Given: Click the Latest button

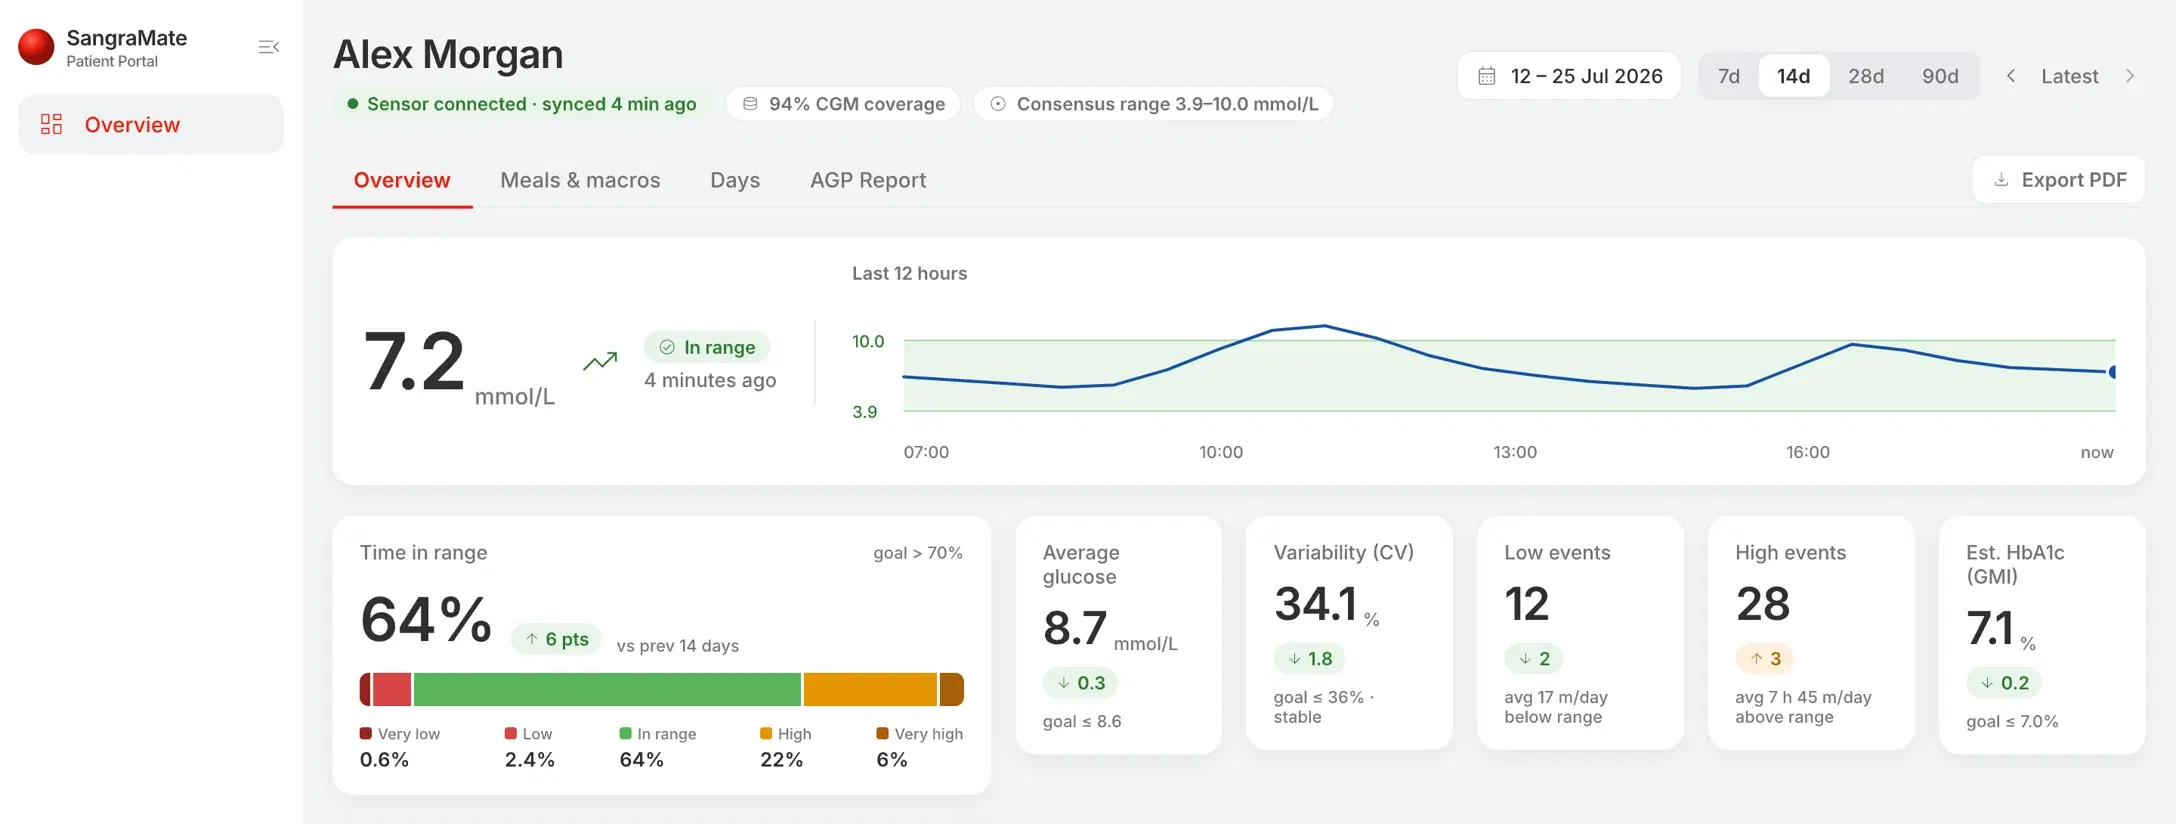Looking at the screenshot, I should (x=2070, y=76).
